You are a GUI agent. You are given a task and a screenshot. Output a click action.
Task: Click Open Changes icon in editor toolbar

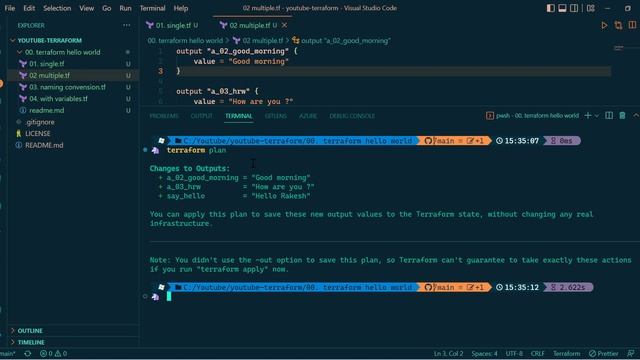[618, 25]
